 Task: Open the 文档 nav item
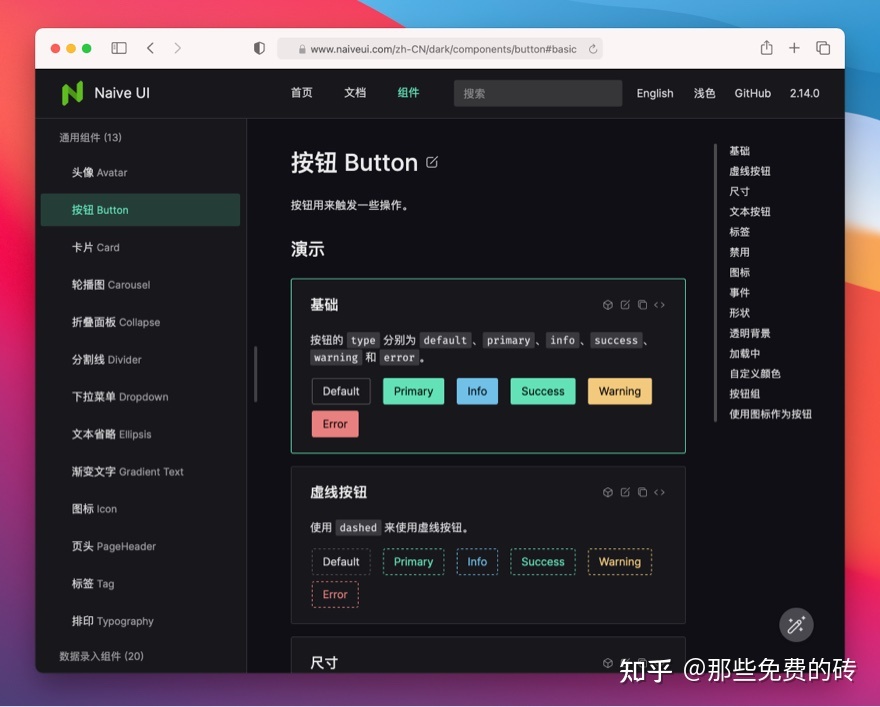pos(355,93)
